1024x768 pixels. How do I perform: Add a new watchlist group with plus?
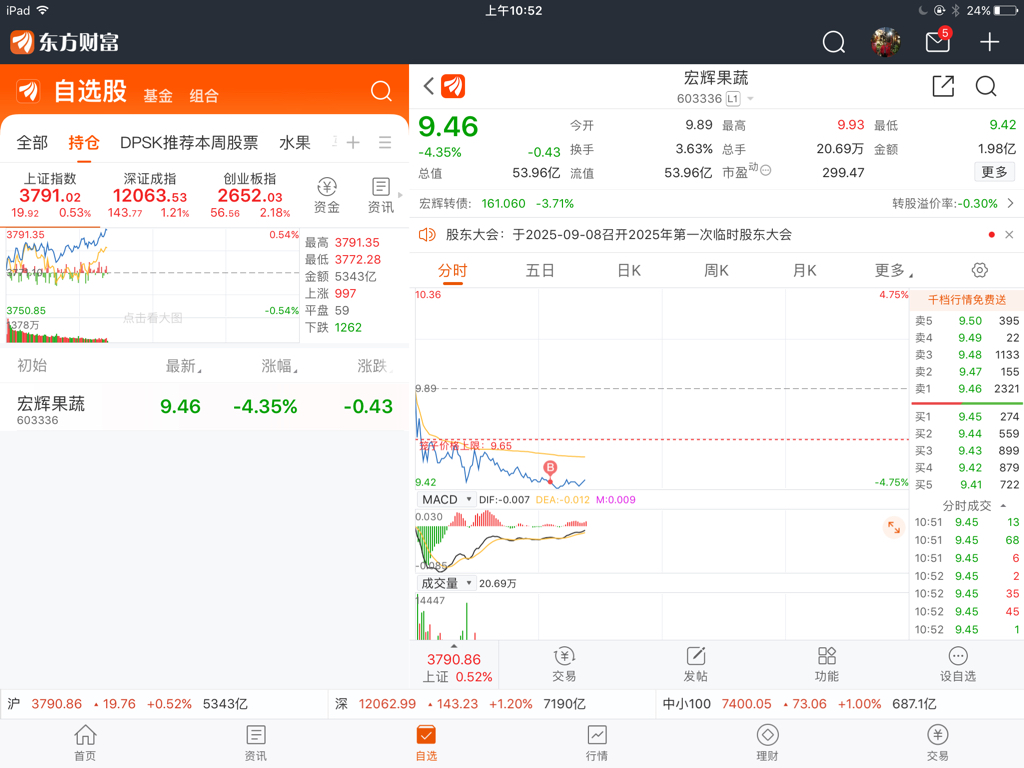click(x=353, y=142)
